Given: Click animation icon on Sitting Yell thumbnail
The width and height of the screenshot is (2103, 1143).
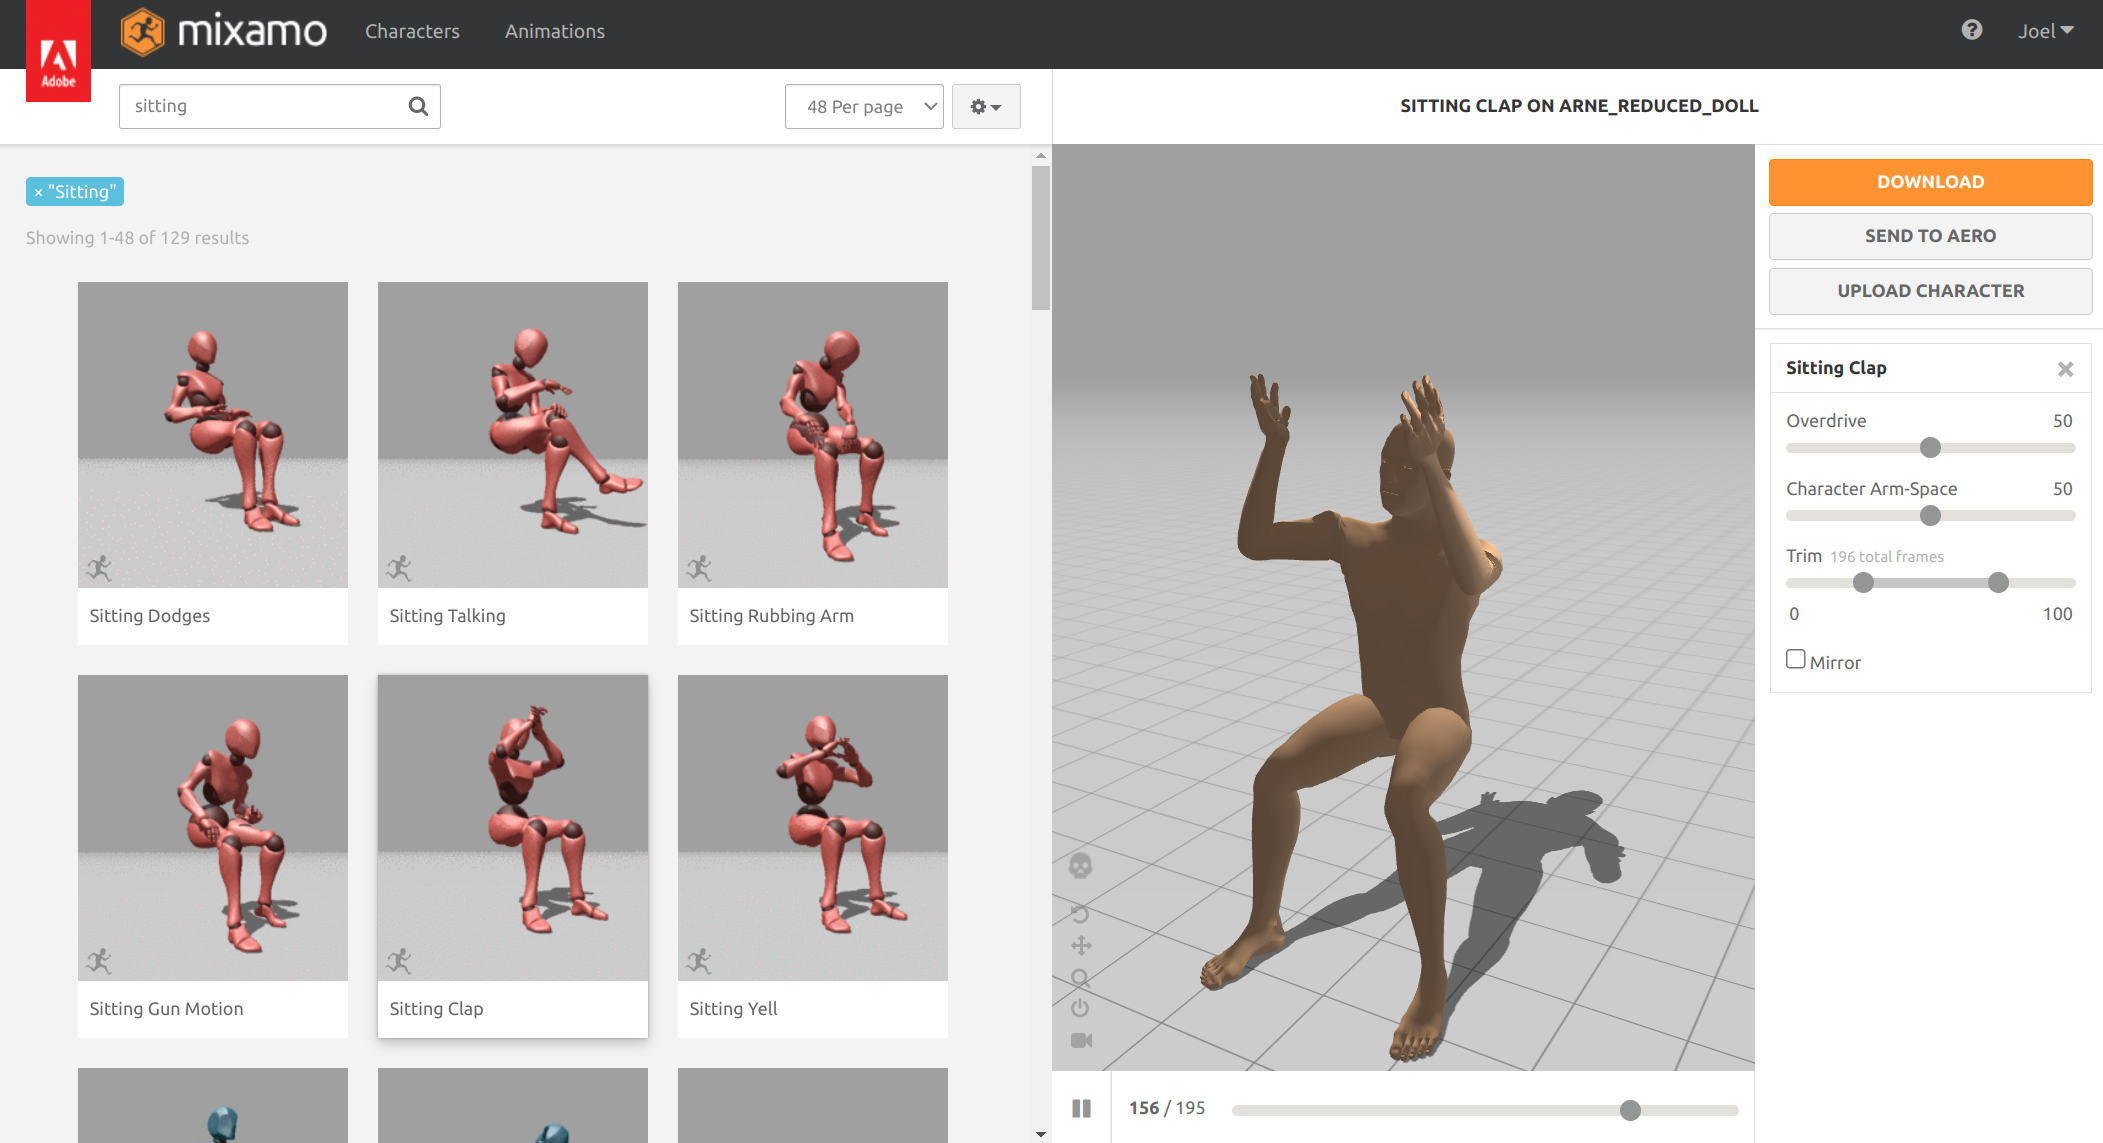Looking at the screenshot, I should coord(699,961).
